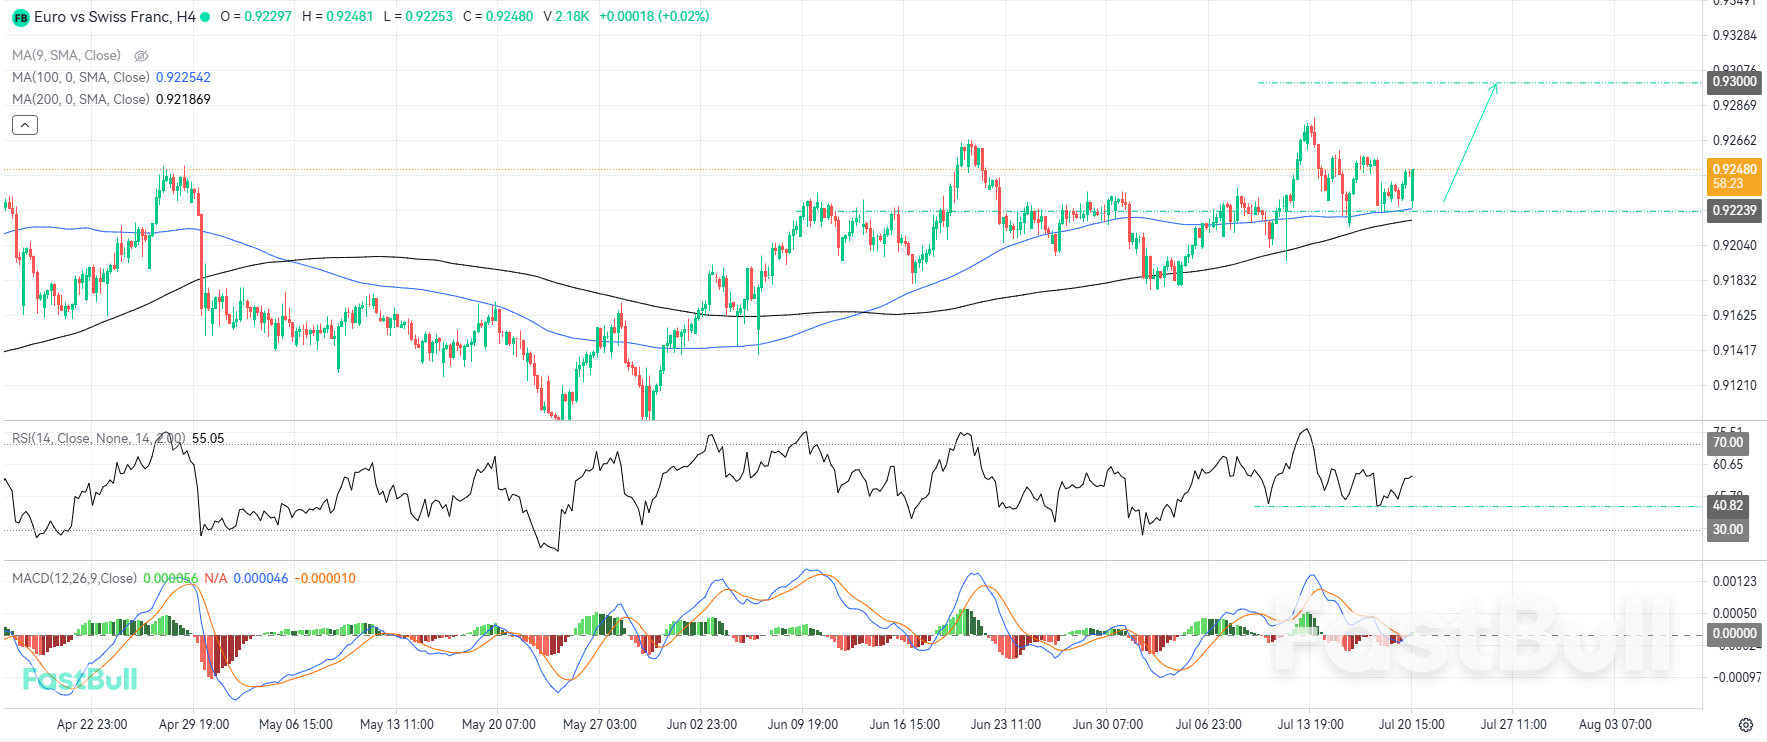
Task: Click the Jul 13 19:00 time axis label
Action: click(1310, 724)
